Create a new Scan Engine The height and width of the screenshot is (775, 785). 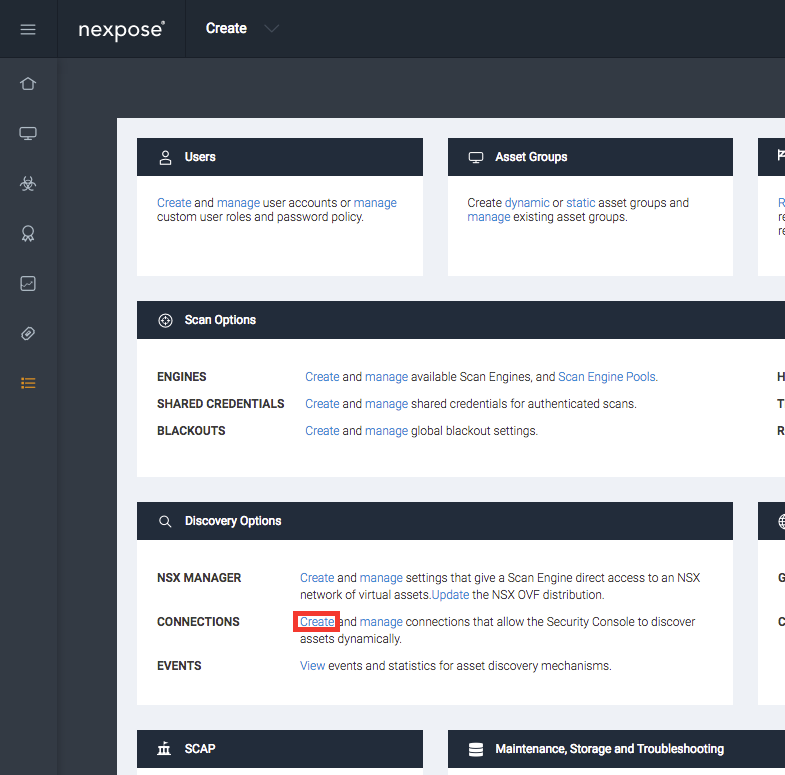[x=322, y=377]
